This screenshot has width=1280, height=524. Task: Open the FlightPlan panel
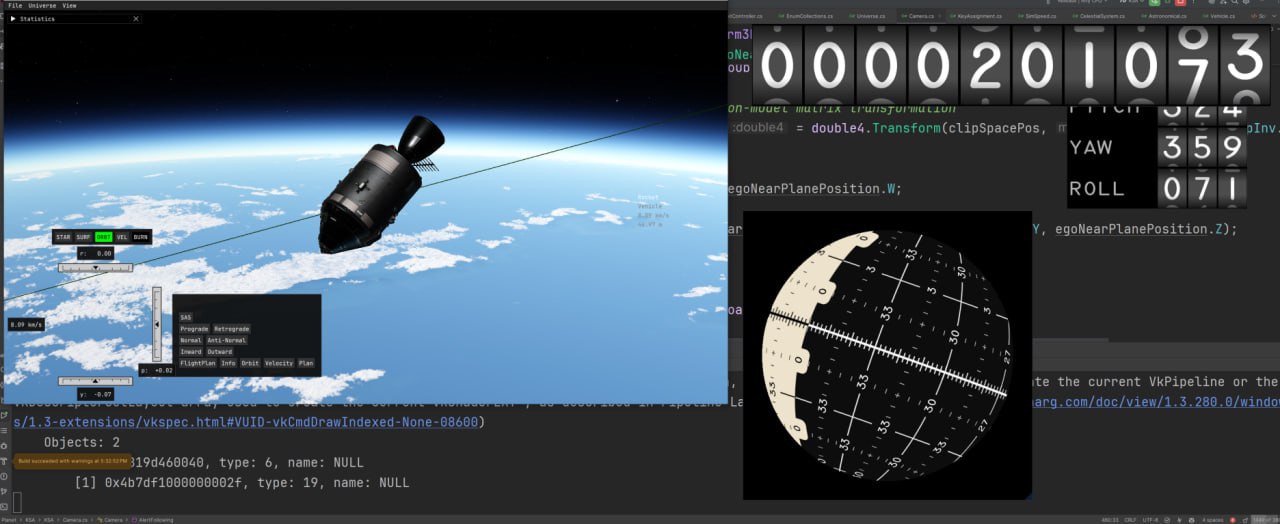click(x=197, y=364)
